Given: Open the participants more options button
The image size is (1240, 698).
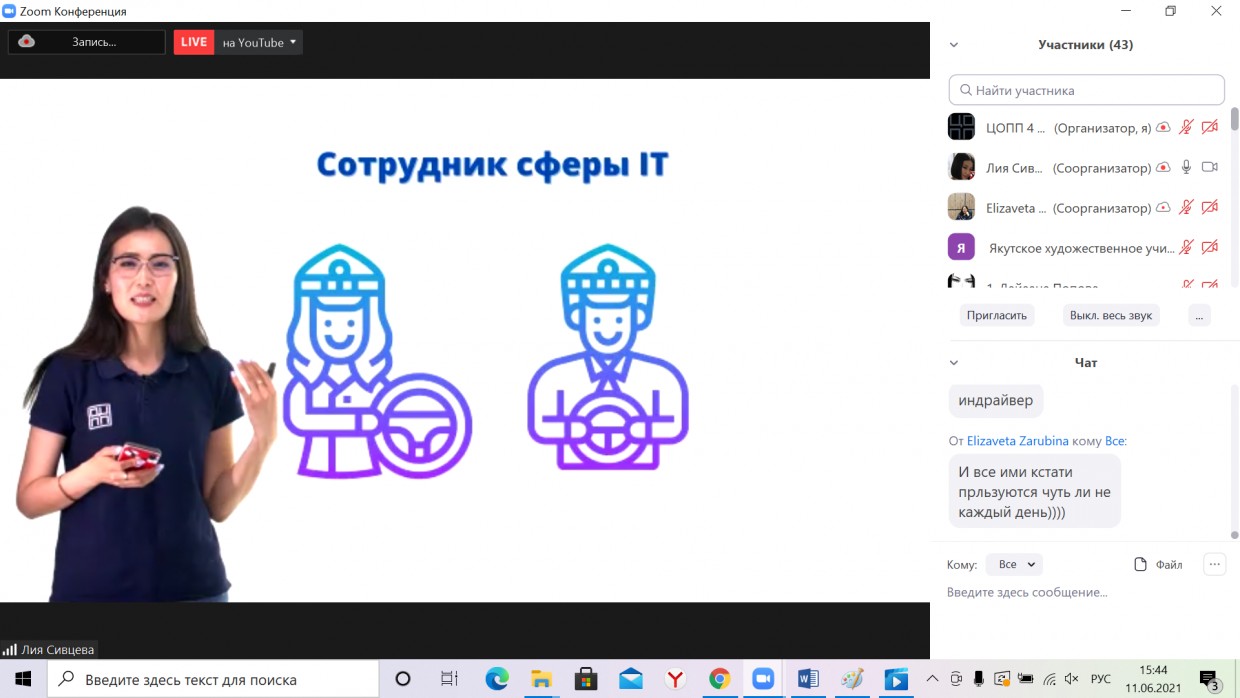Looking at the screenshot, I should [x=1200, y=315].
